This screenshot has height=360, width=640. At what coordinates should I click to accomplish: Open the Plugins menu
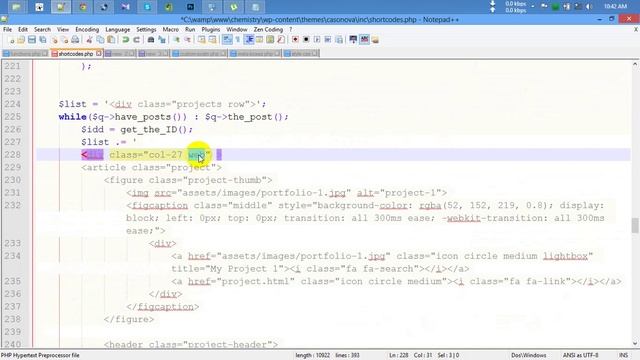(x=211, y=29)
